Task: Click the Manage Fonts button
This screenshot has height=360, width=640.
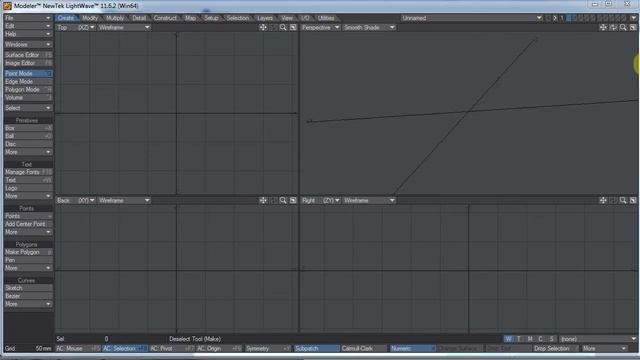Action: point(28,172)
